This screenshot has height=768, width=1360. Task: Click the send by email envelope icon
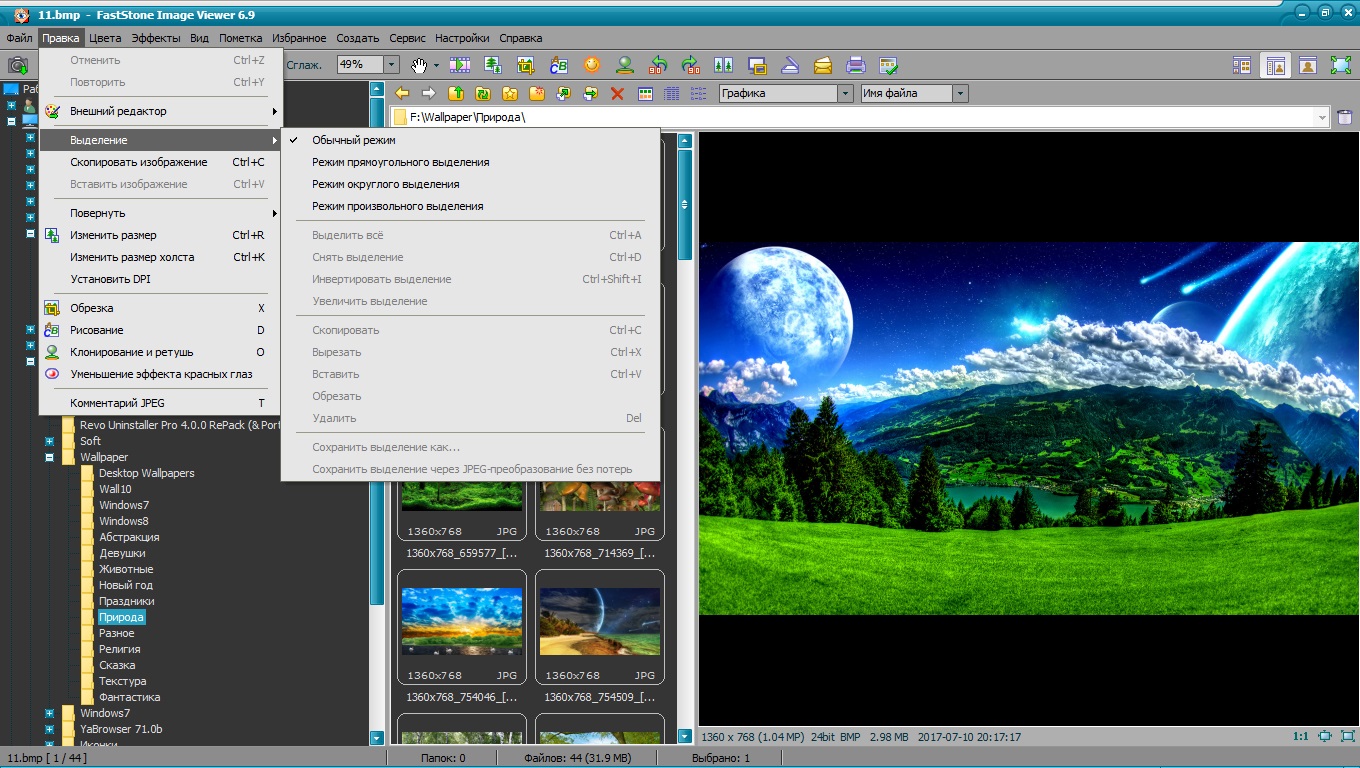tap(822, 65)
